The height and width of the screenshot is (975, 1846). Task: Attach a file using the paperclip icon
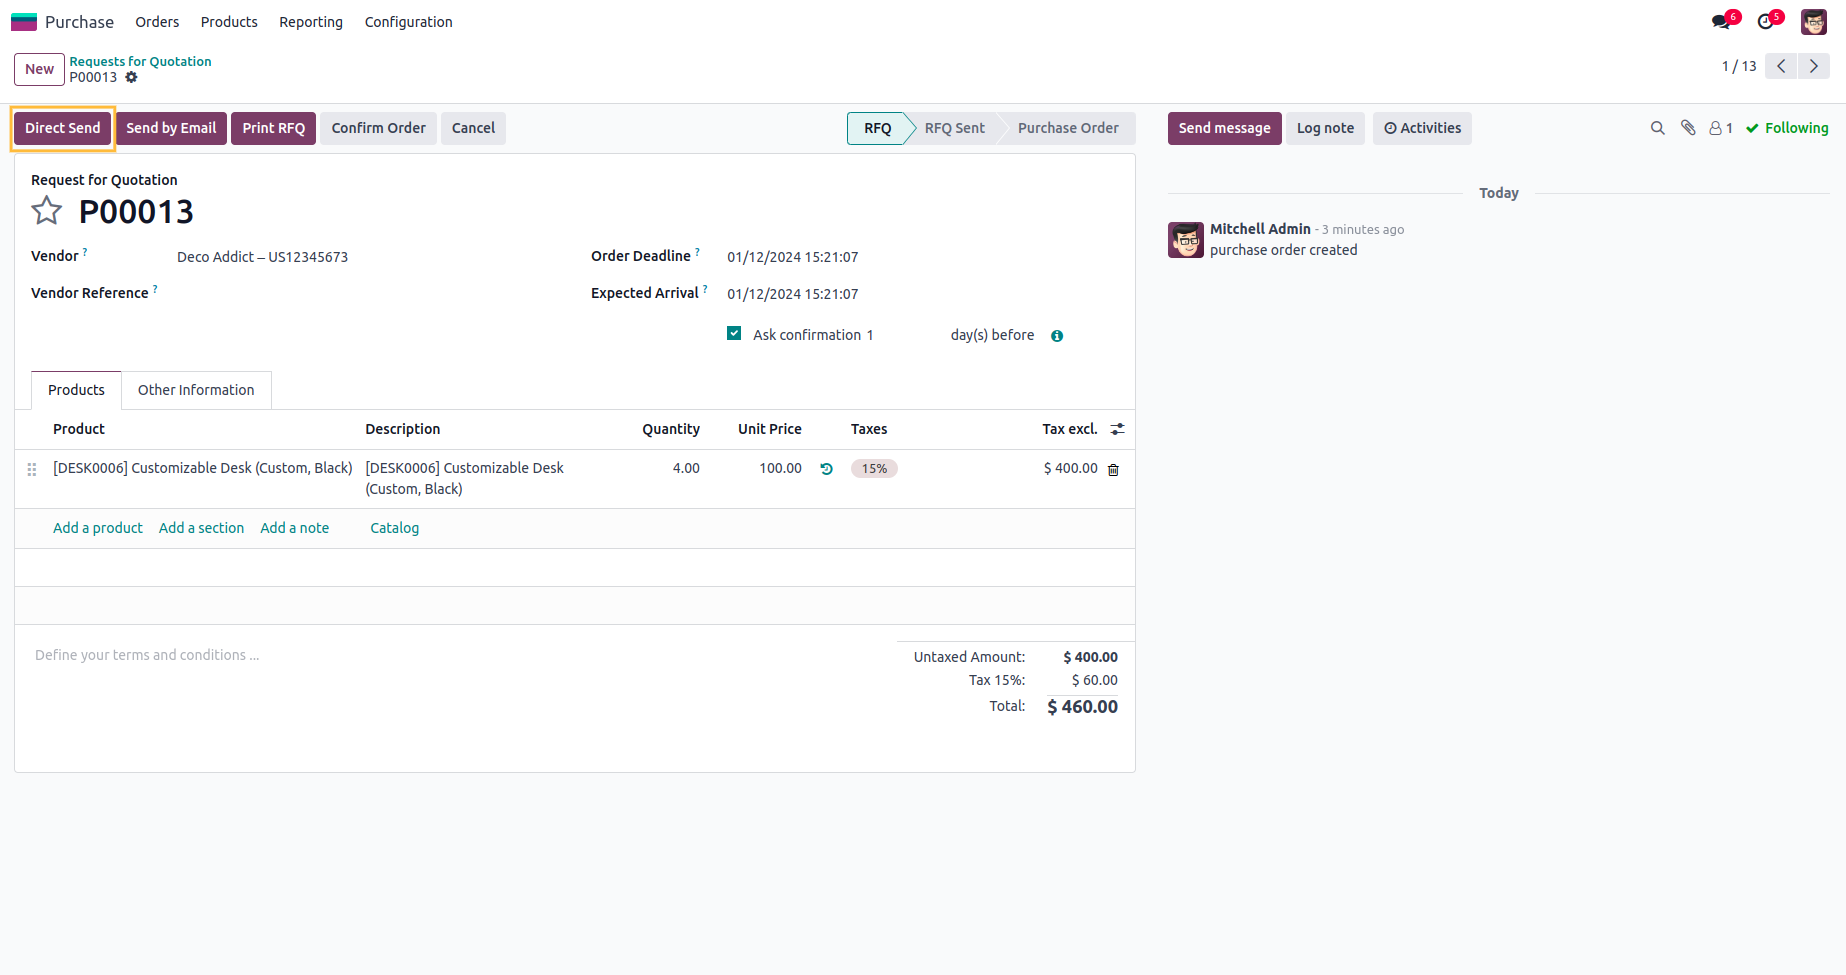tap(1688, 128)
